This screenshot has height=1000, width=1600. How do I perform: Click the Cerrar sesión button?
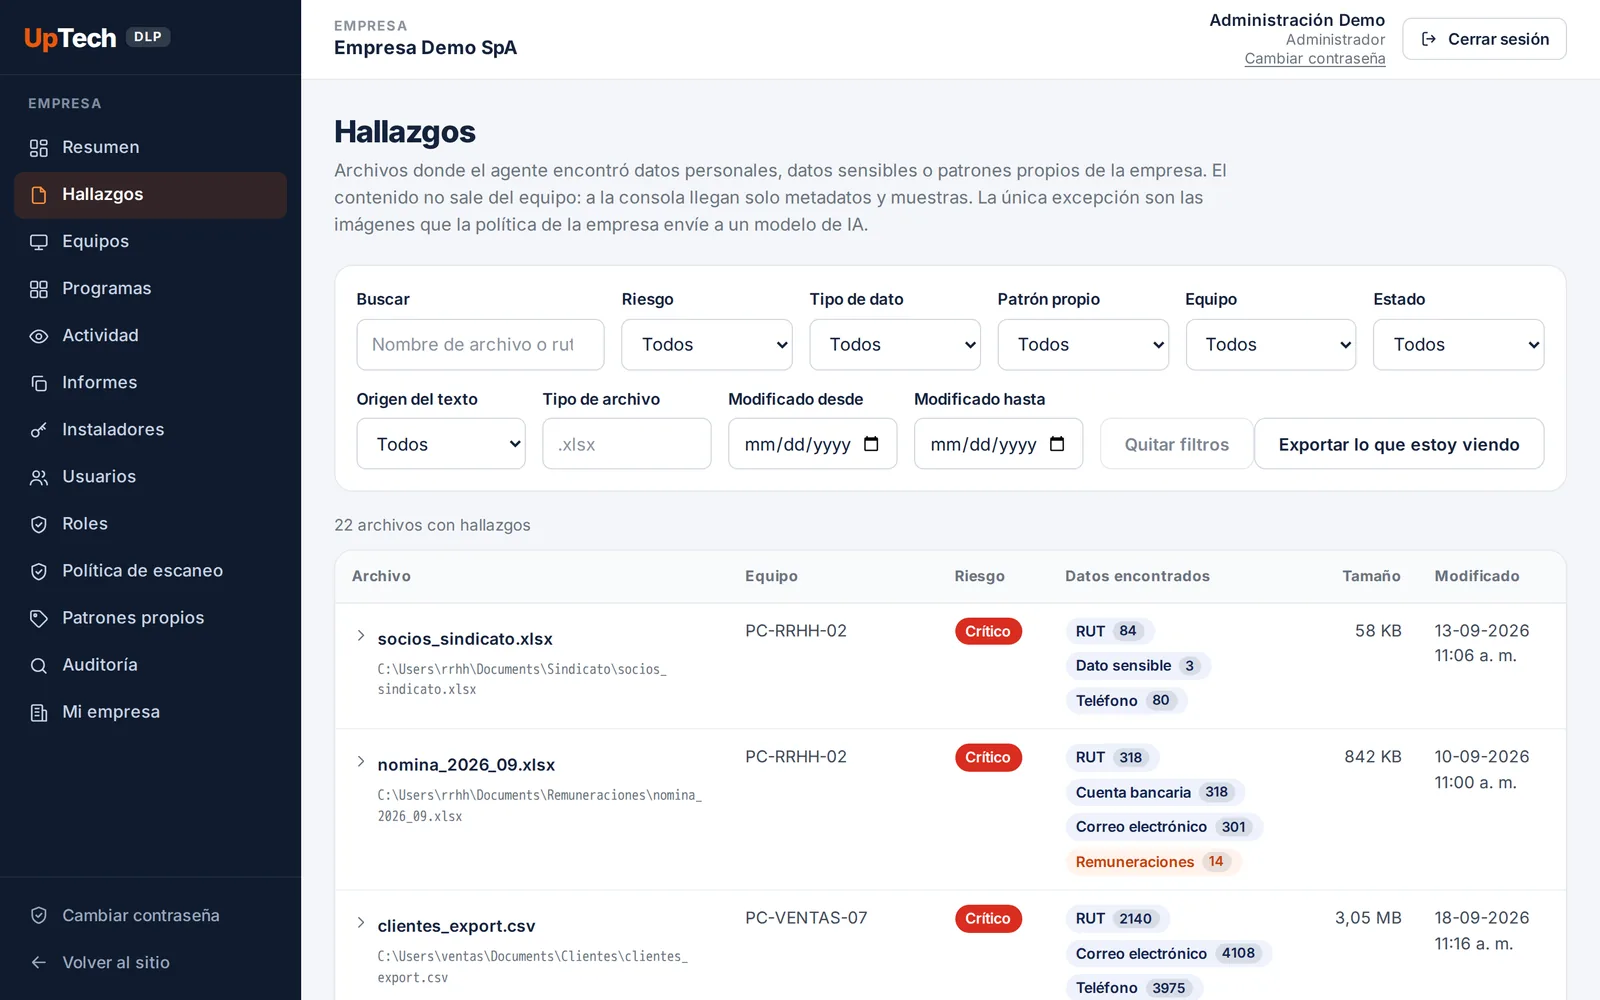[1484, 39]
